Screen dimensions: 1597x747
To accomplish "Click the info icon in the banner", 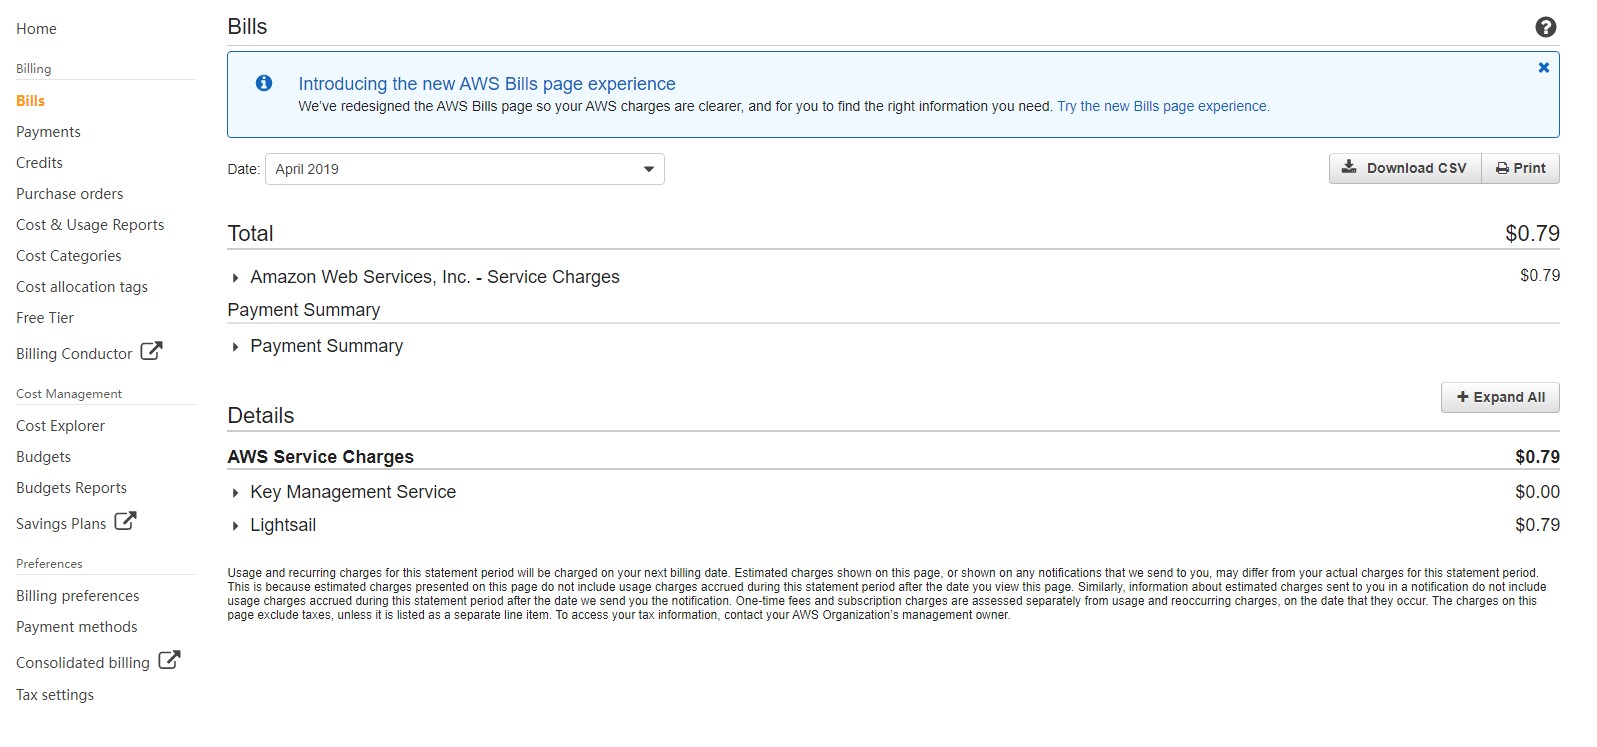I will click(264, 83).
